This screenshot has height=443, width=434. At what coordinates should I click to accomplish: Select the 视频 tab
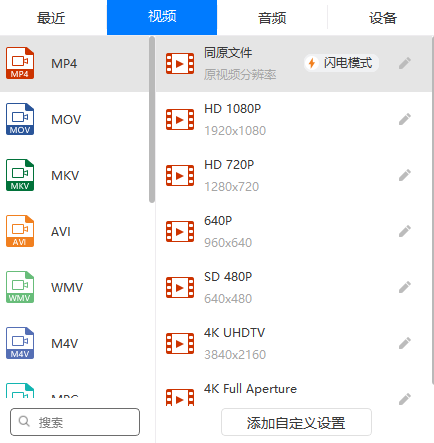162,17
